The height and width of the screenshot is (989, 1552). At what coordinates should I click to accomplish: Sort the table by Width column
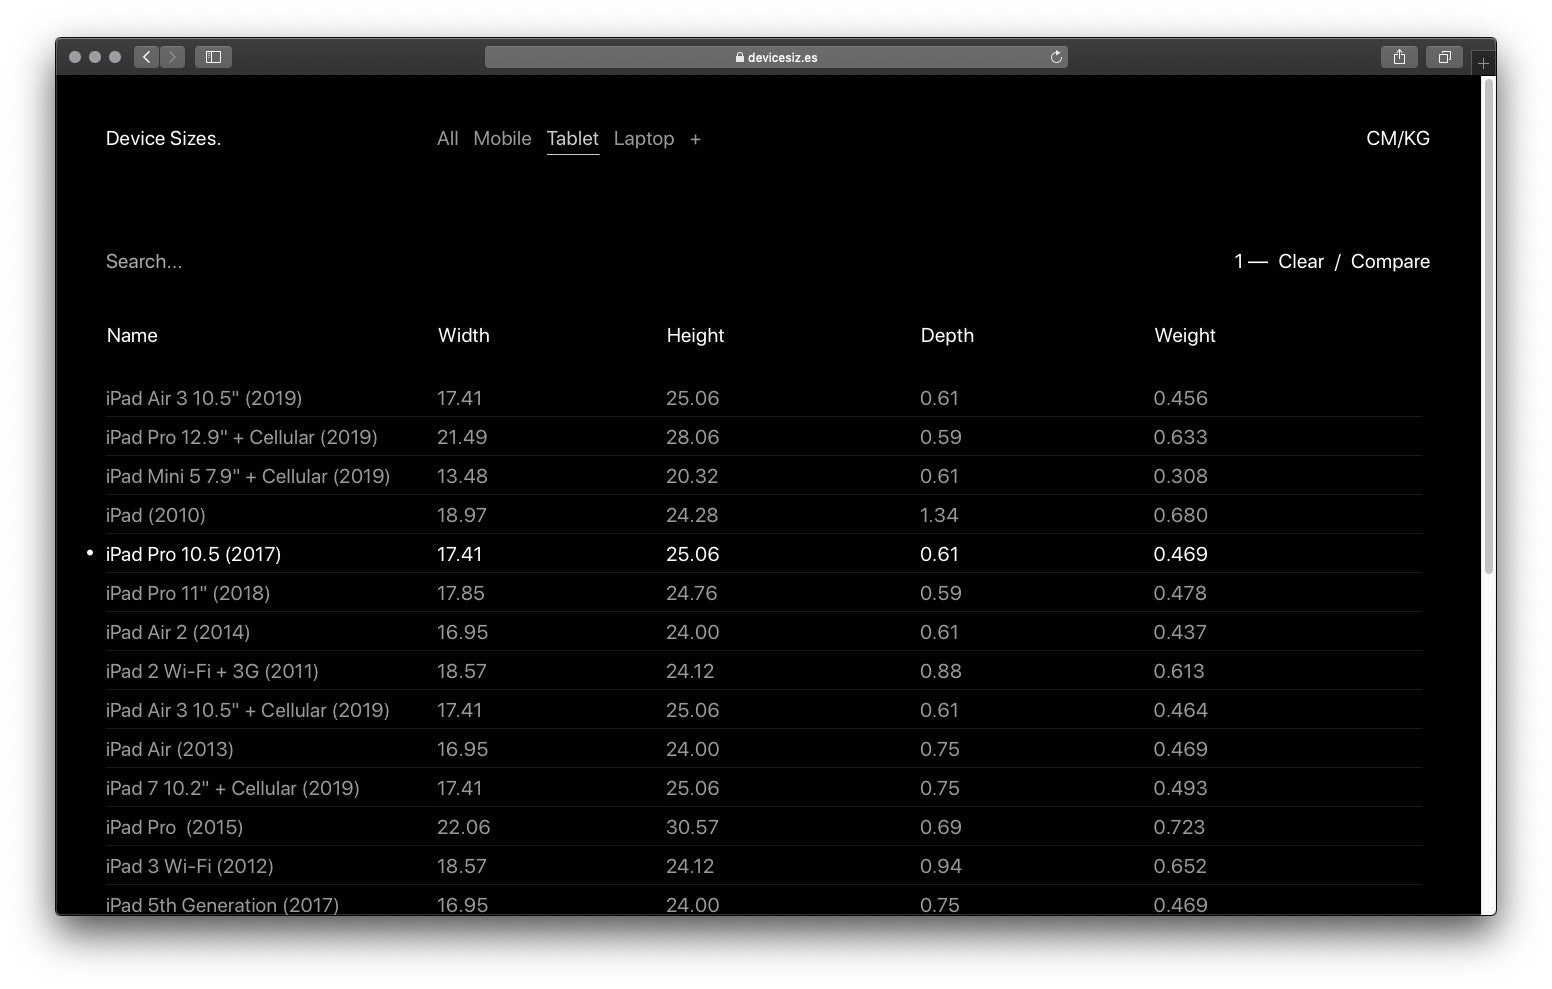(463, 335)
